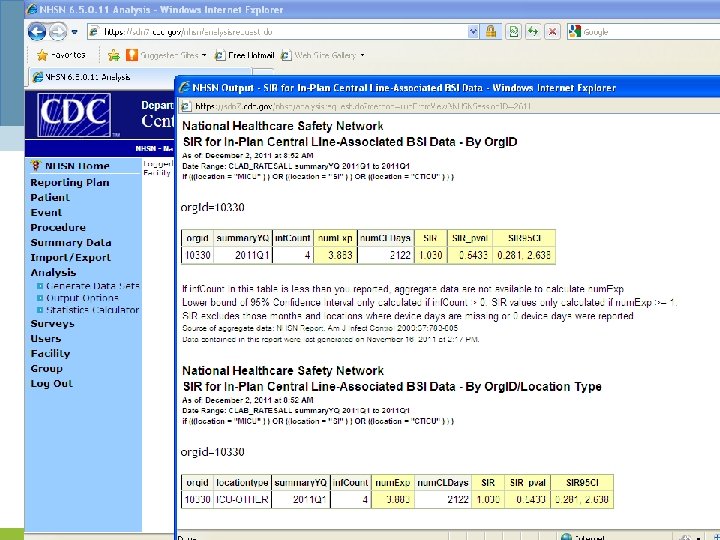Click Log Out in the sidebar

[51, 384]
